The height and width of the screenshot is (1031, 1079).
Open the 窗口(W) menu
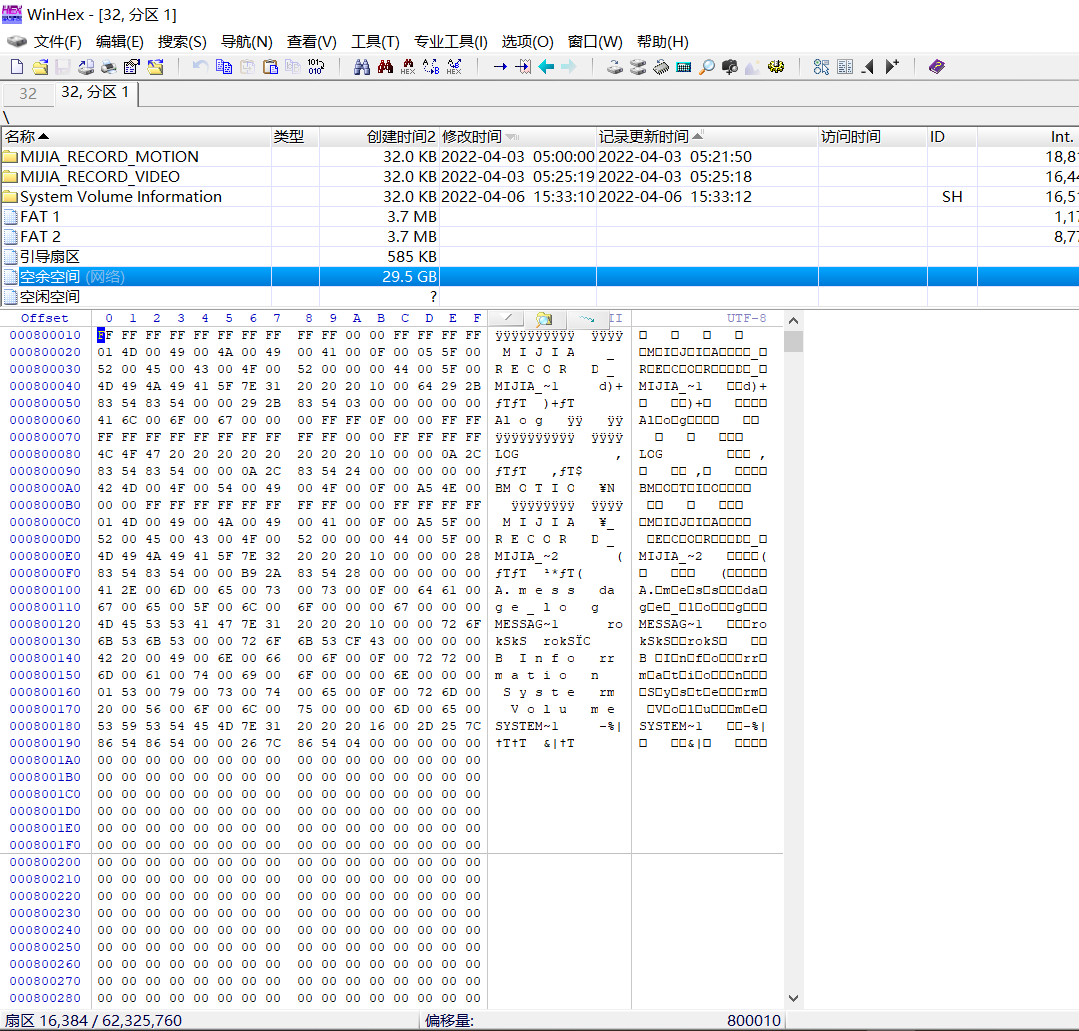pos(595,42)
